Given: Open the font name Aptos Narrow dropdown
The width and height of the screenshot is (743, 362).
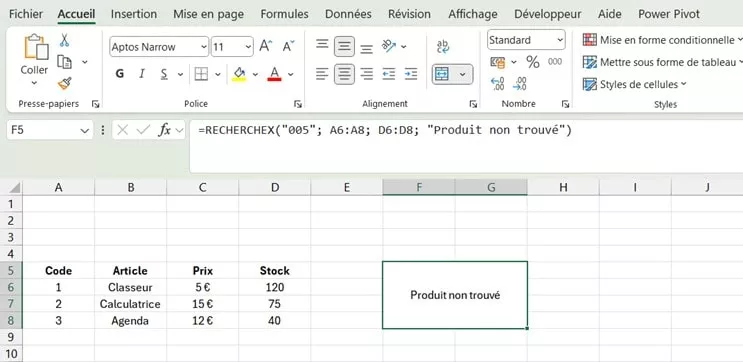Looking at the screenshot, I should click(204, 47).
